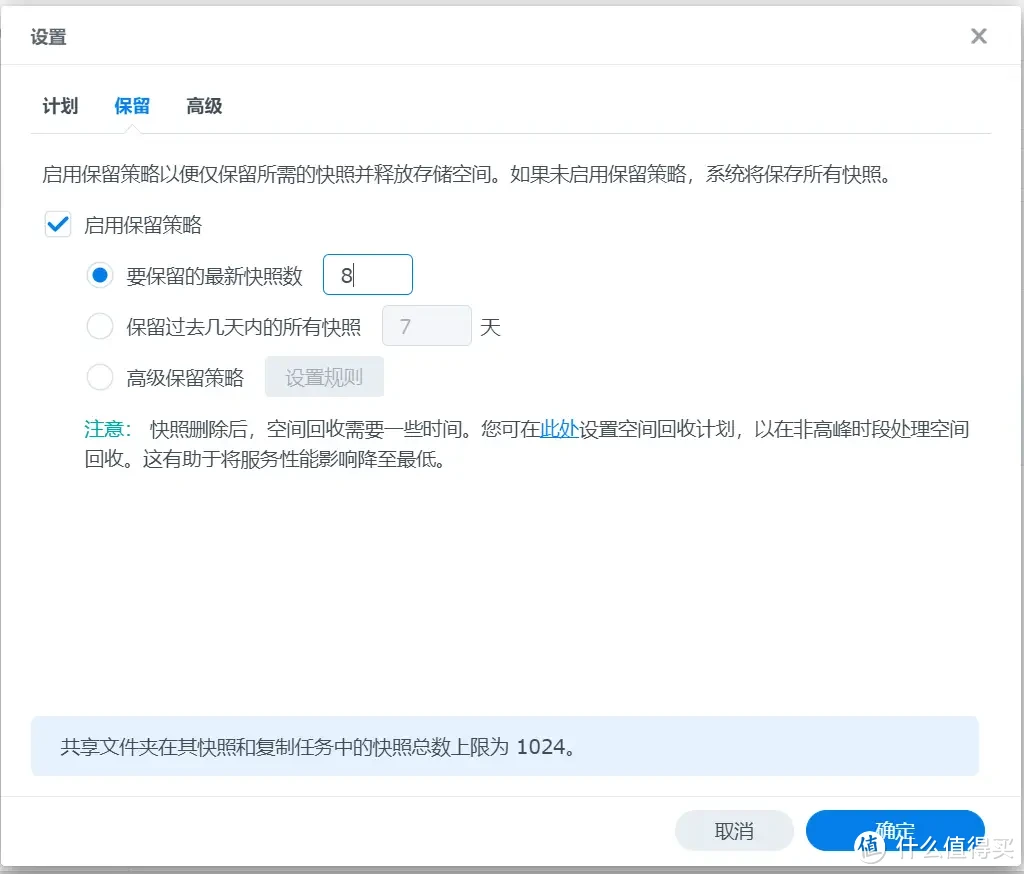The image size is (1024, 874).
Task: Switch to the 计划 tab
Action: coord(60,106)
